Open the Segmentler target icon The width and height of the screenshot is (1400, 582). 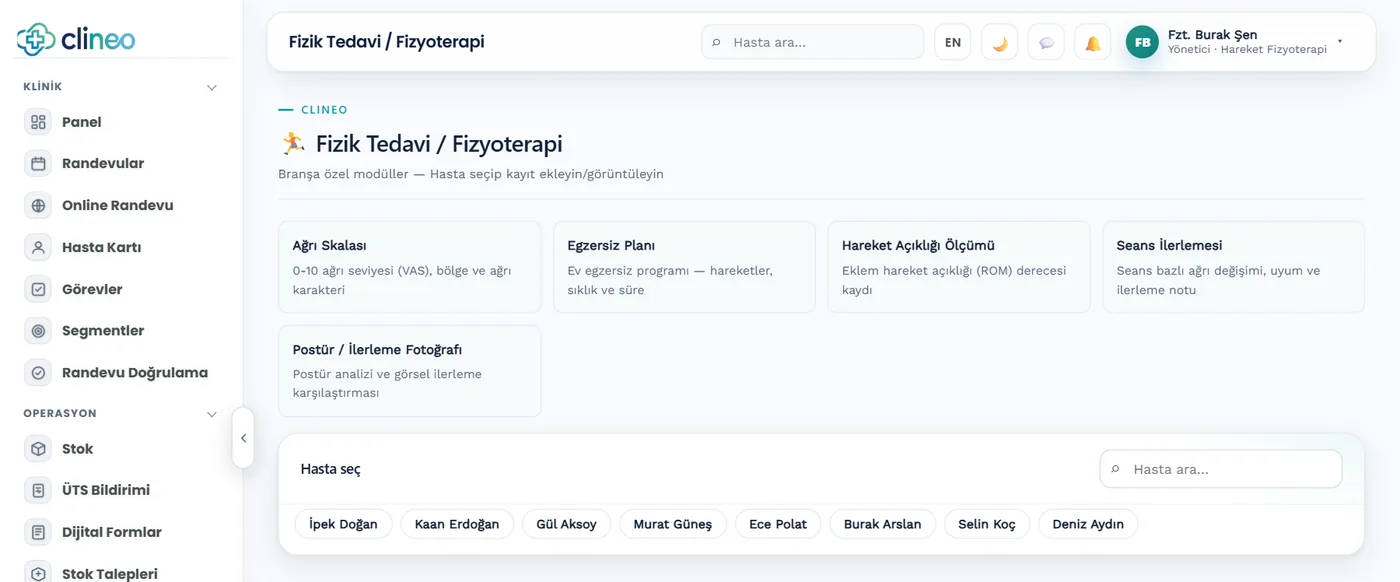(x=38, y=331)
